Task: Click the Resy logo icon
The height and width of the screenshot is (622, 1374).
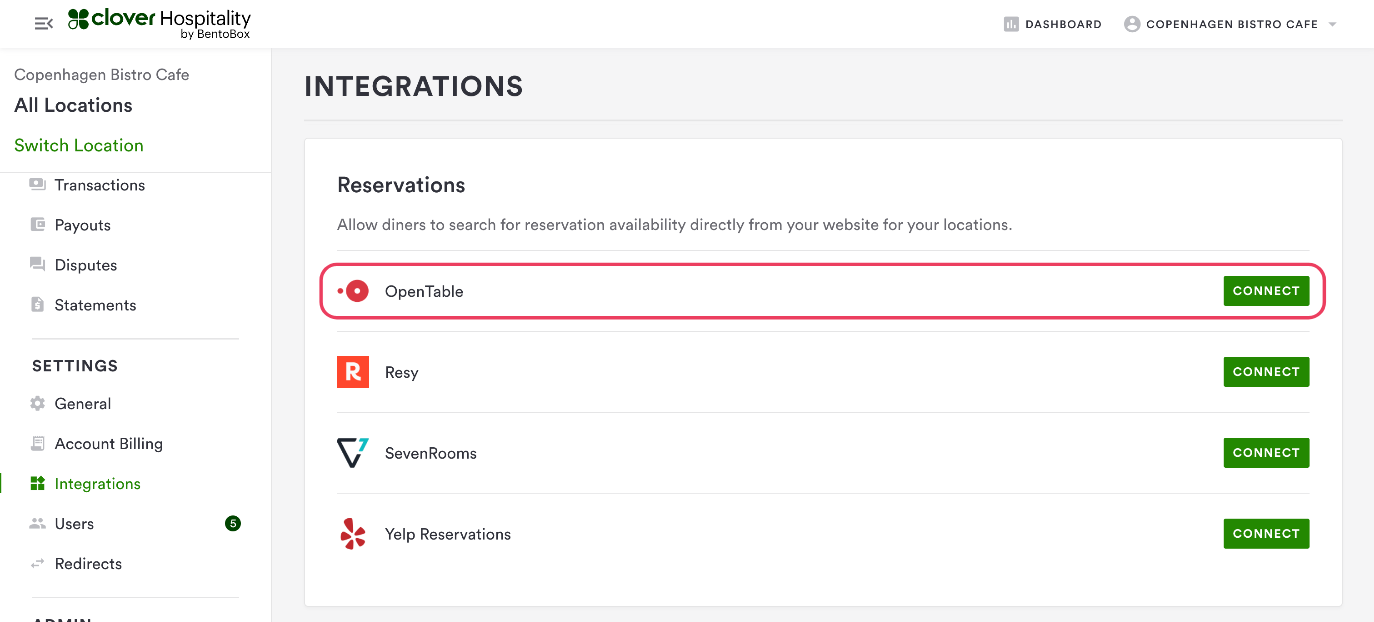Action: (353, 372)
